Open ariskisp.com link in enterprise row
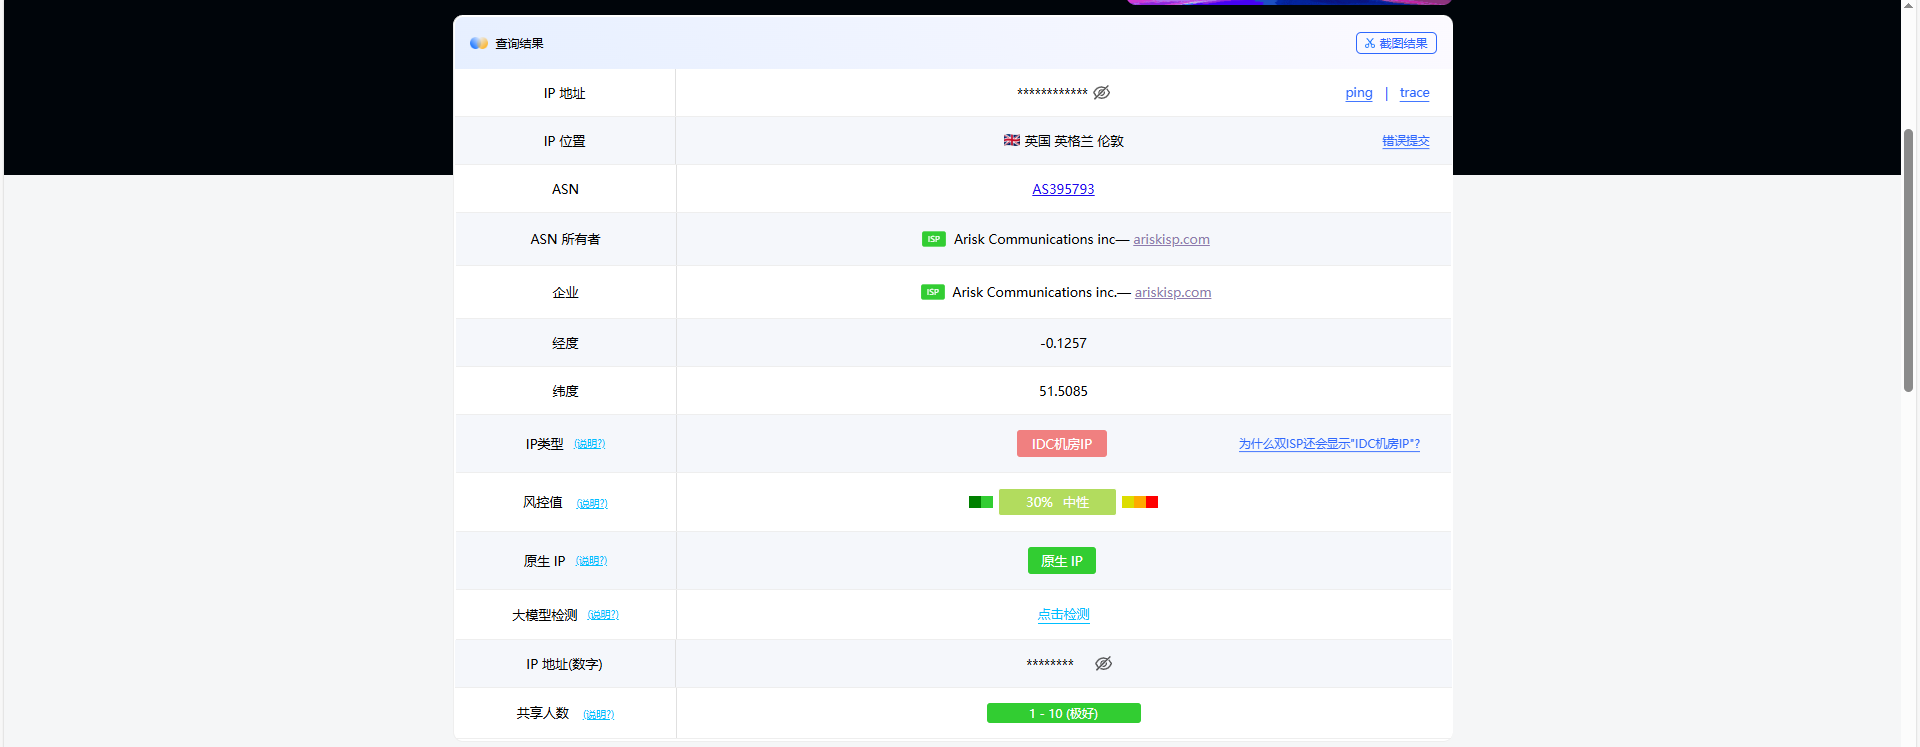Viewport: 1920px width, 747px height. [1172, 292]
